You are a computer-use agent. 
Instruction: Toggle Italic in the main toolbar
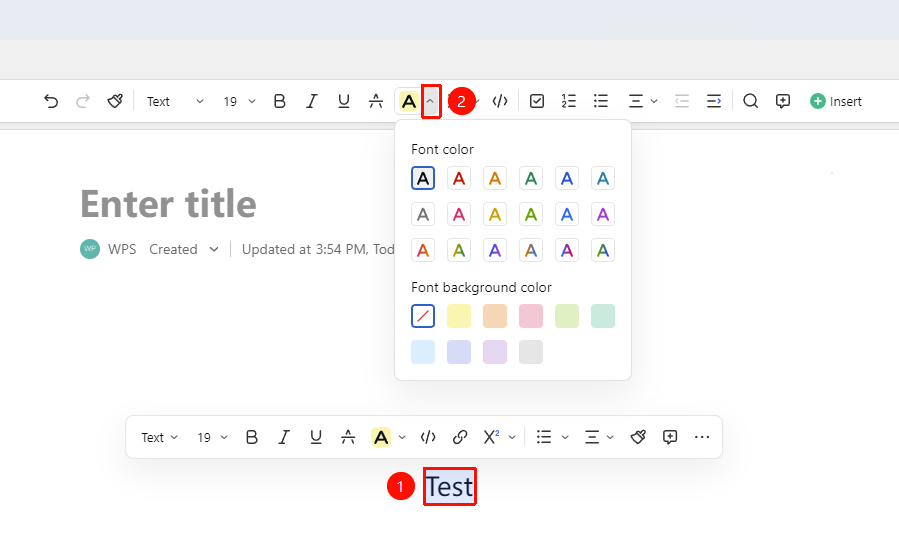point(311,101)
